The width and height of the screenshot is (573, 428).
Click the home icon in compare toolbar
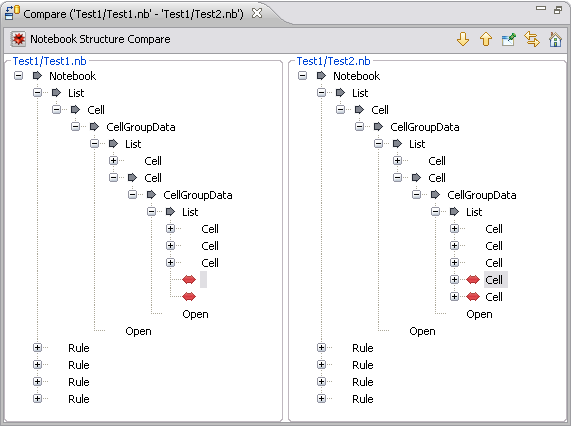555,39
